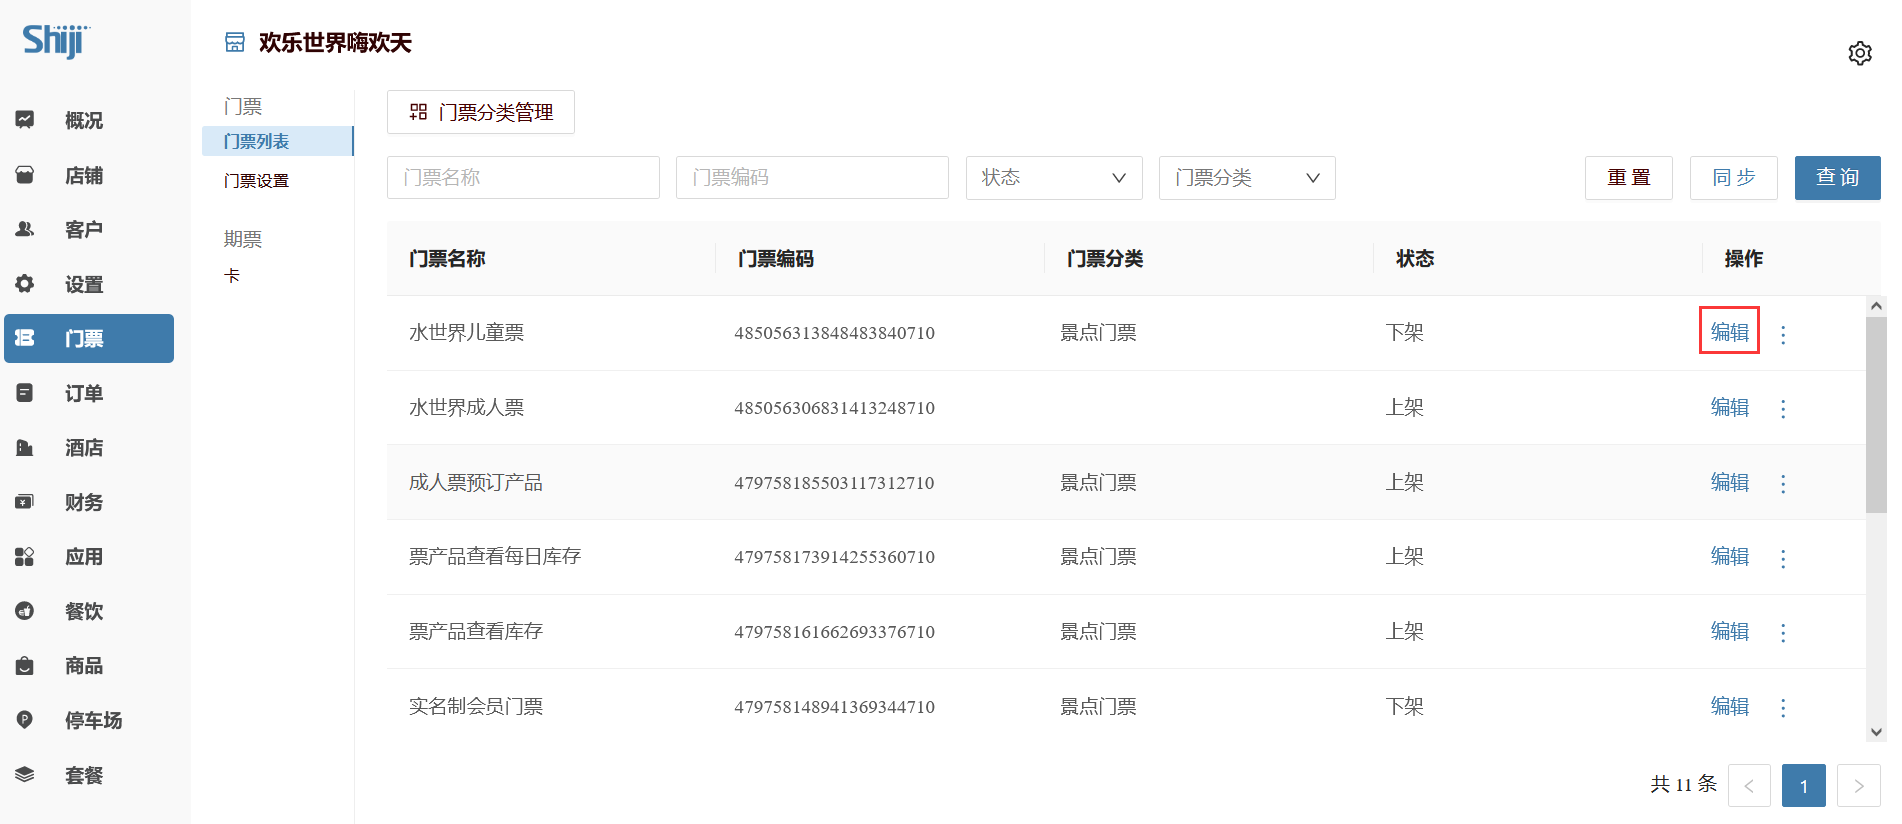Image resolution: width=1902 pixels, height=824 pixels.
Task: Click 下架 status of 实名制会员门票
Action: [1405, 707]
